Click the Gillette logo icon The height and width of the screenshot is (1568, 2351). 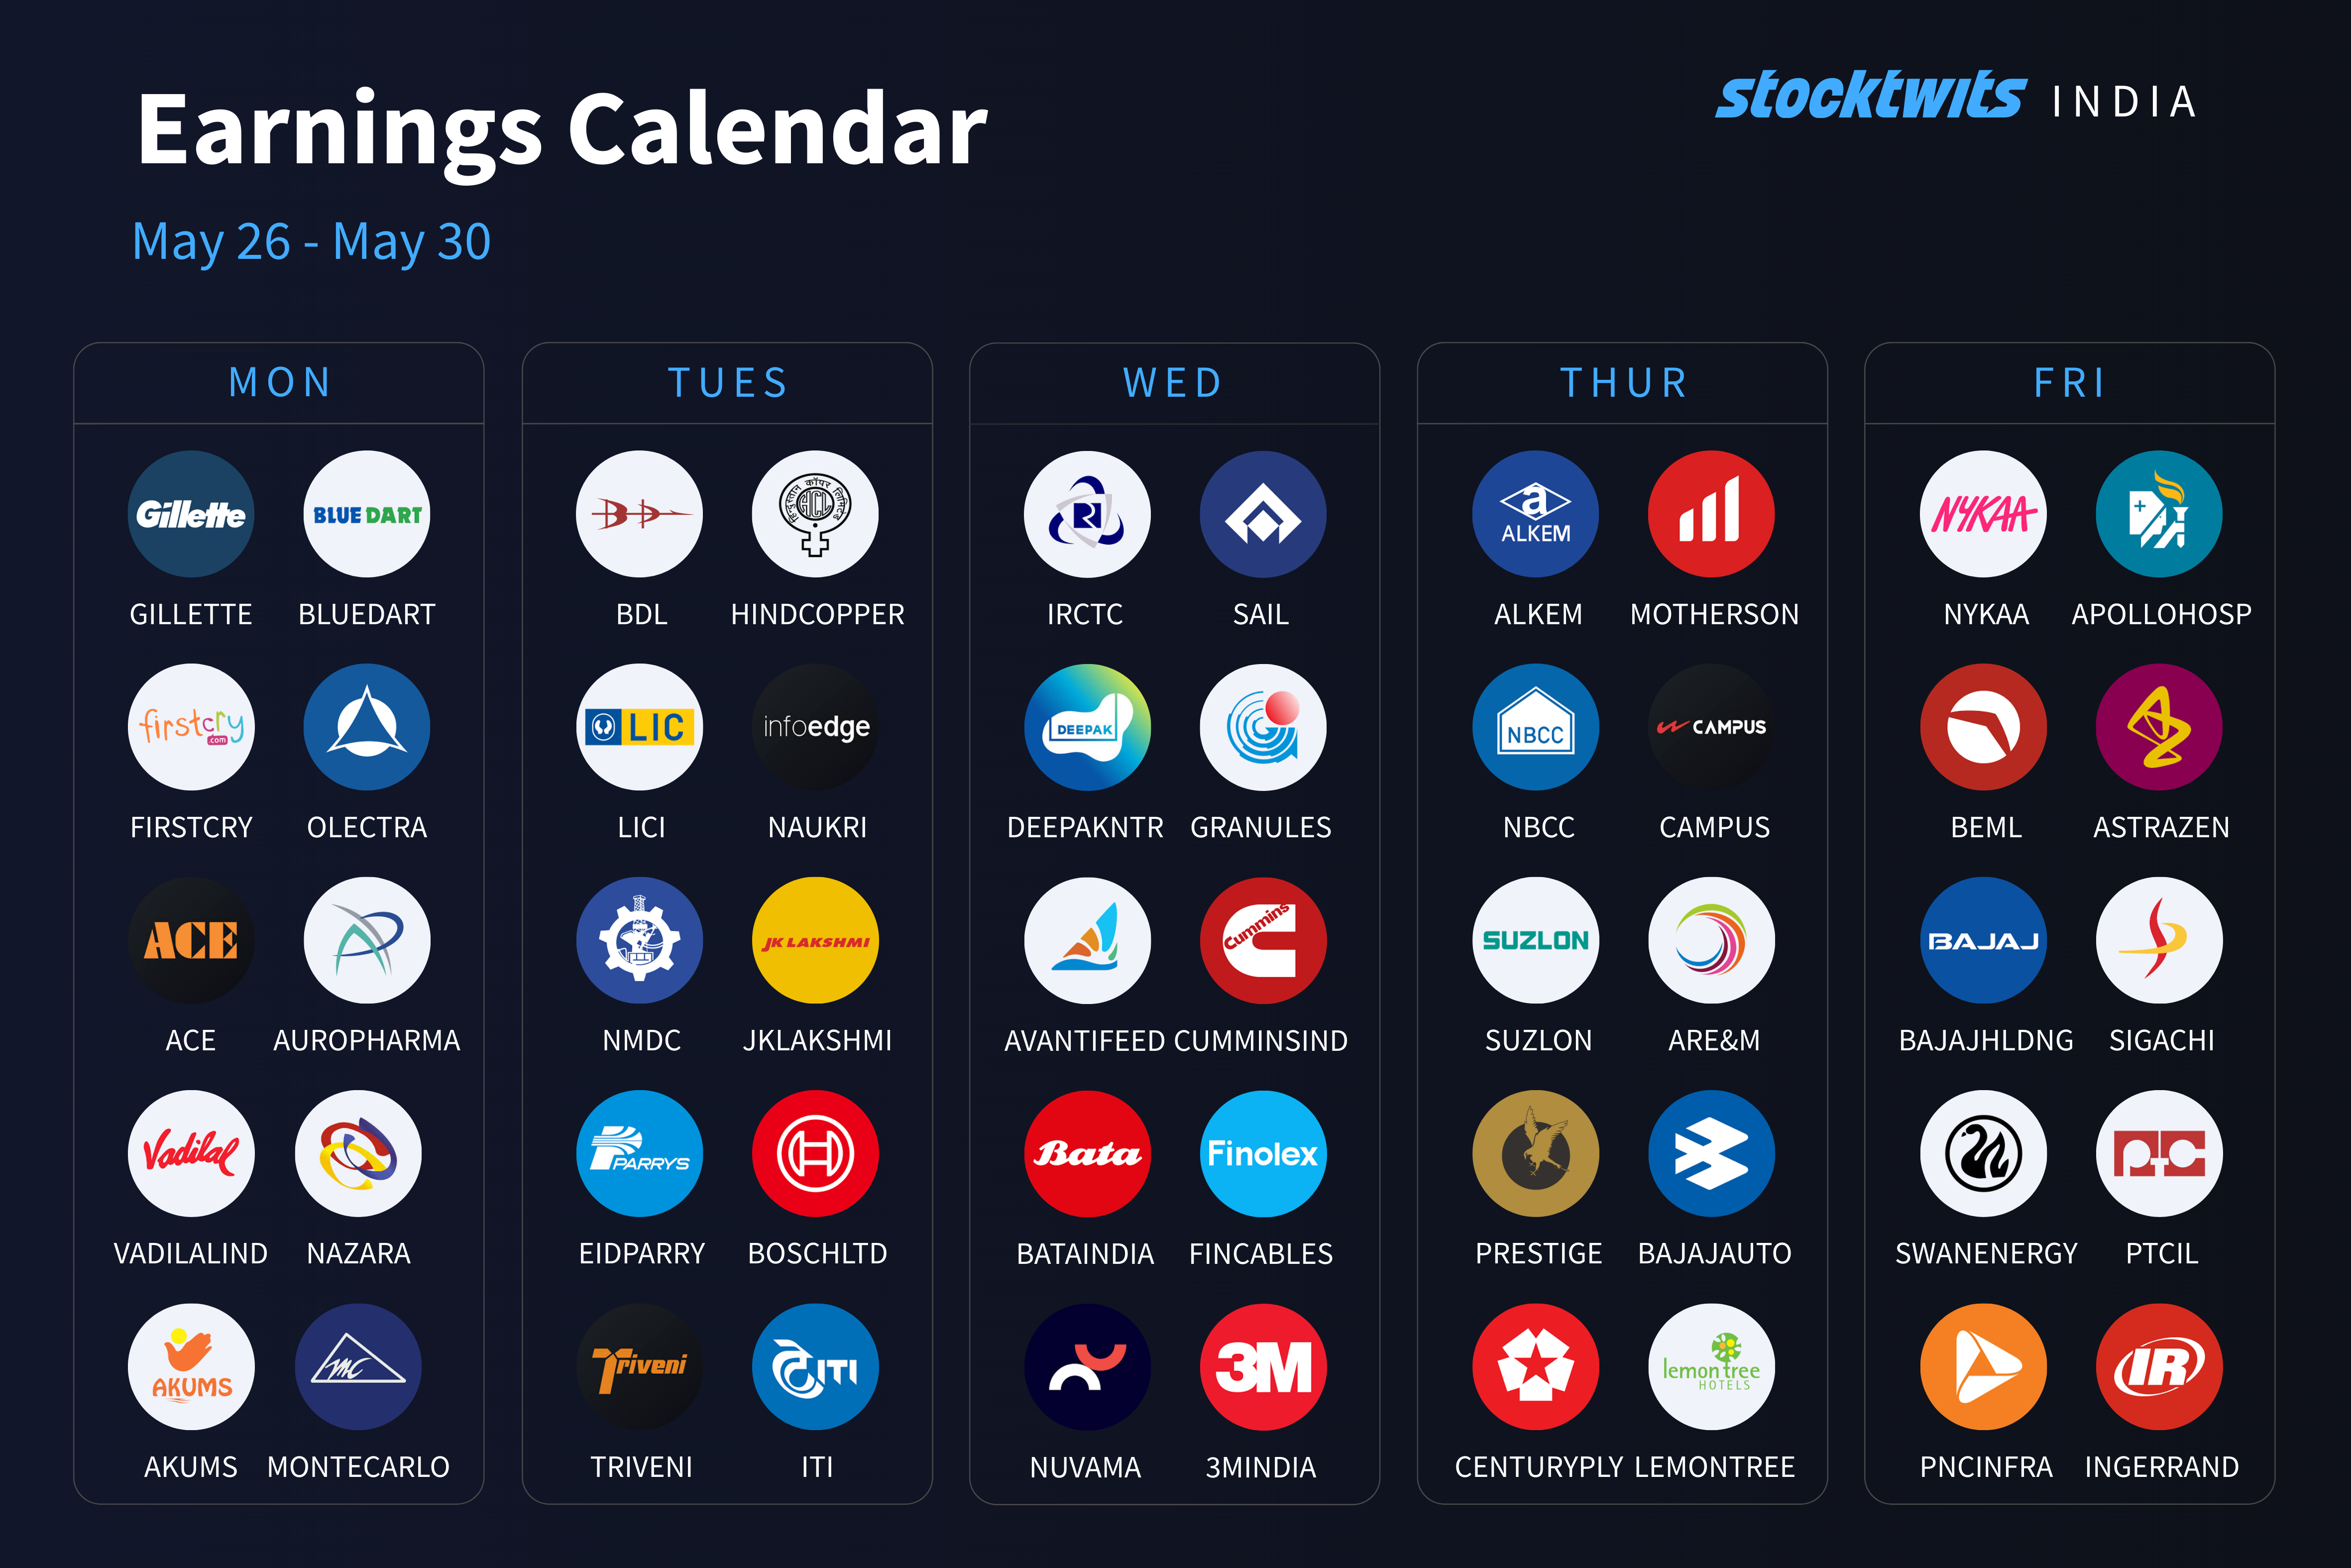(x=191, y=514)
